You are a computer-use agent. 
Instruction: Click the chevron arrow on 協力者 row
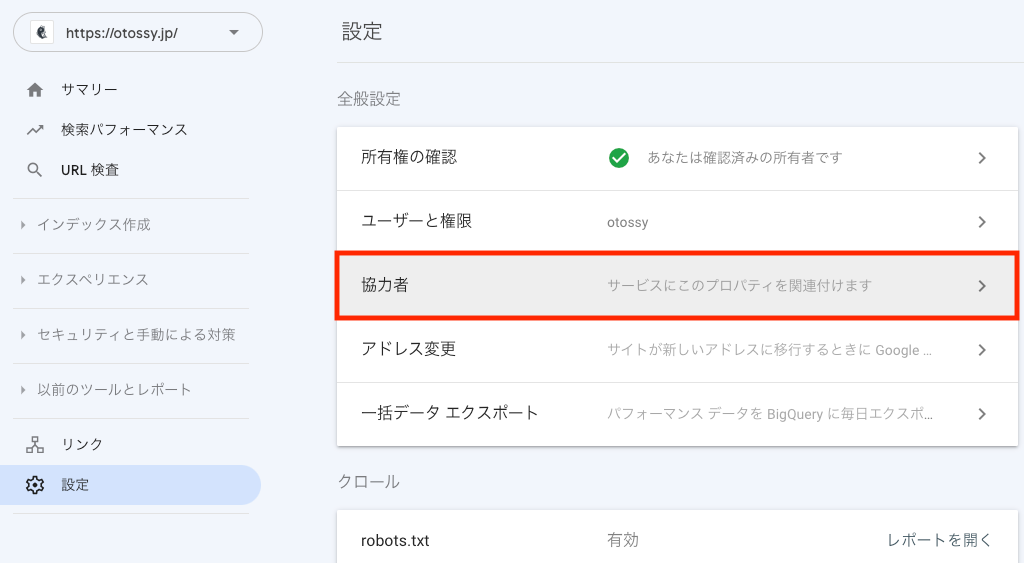tap(982, 286)
